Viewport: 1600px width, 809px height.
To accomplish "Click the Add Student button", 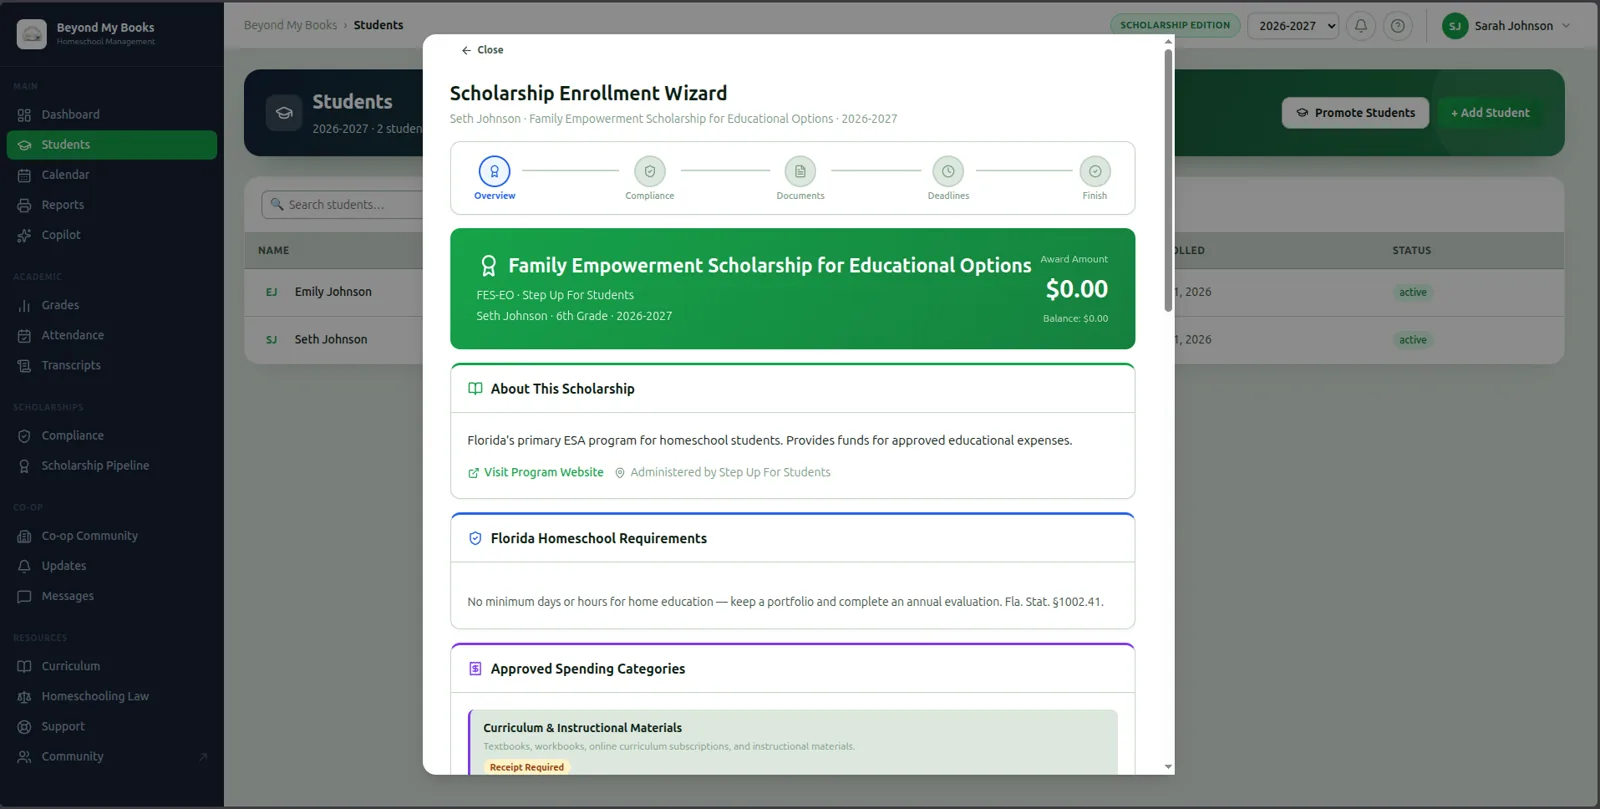I will pyautogui.click(x=1490, y=113).
